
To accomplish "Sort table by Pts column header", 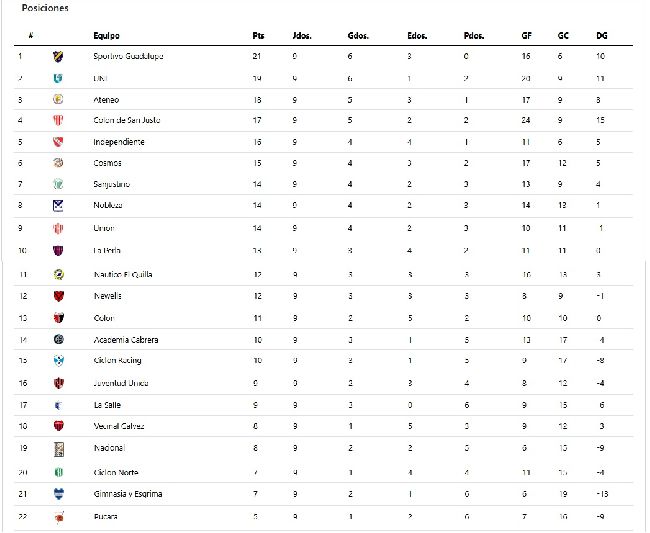I will click(258, 36).
